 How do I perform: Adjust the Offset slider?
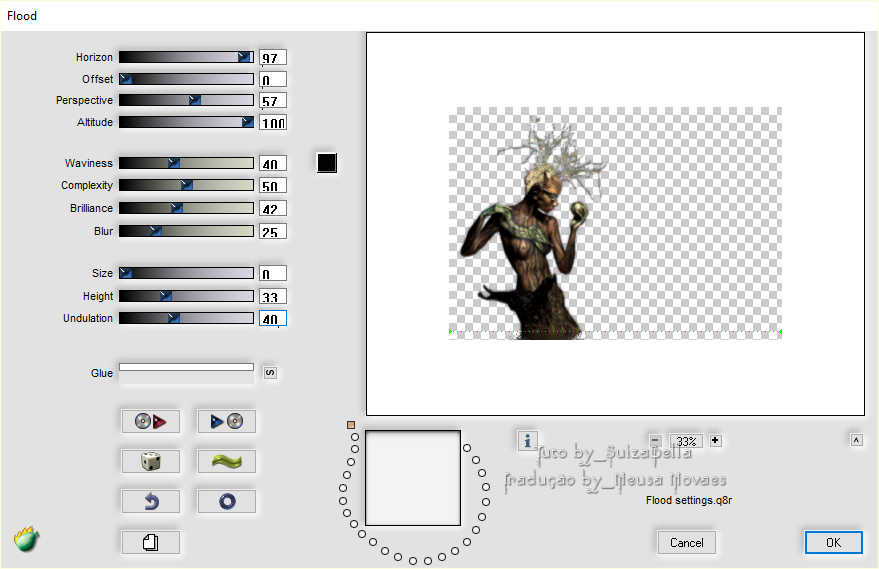[186, 79]
